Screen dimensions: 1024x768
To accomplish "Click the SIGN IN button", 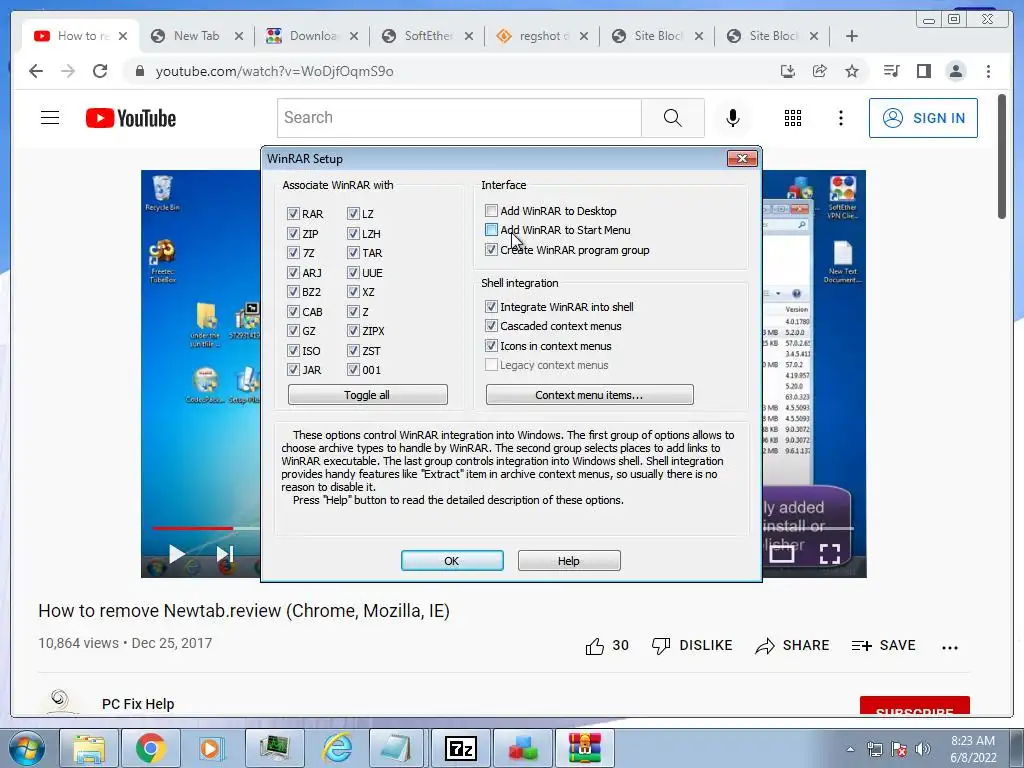I will [x=923, y=118].
